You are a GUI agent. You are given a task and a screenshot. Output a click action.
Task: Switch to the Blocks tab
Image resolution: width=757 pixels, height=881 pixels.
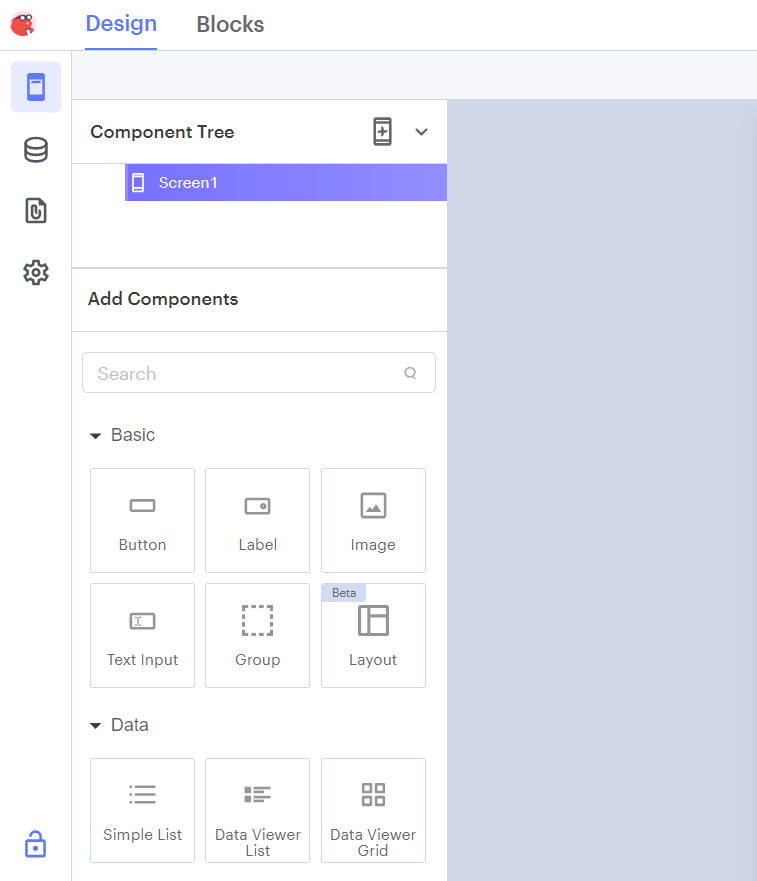point(230,24)
